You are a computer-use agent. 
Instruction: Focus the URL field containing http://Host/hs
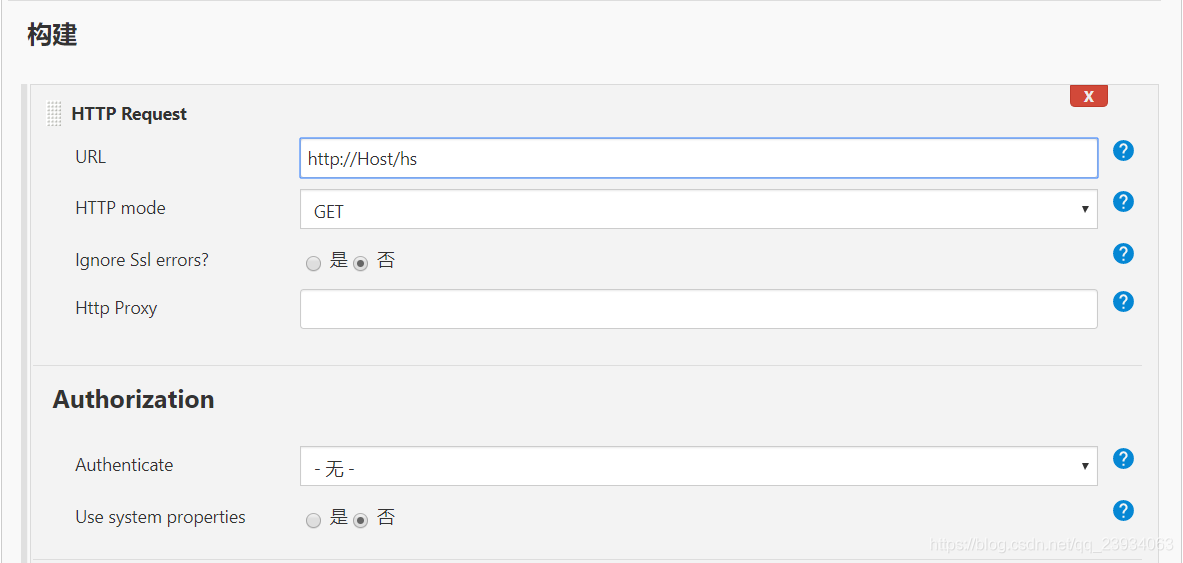[699, 158]
